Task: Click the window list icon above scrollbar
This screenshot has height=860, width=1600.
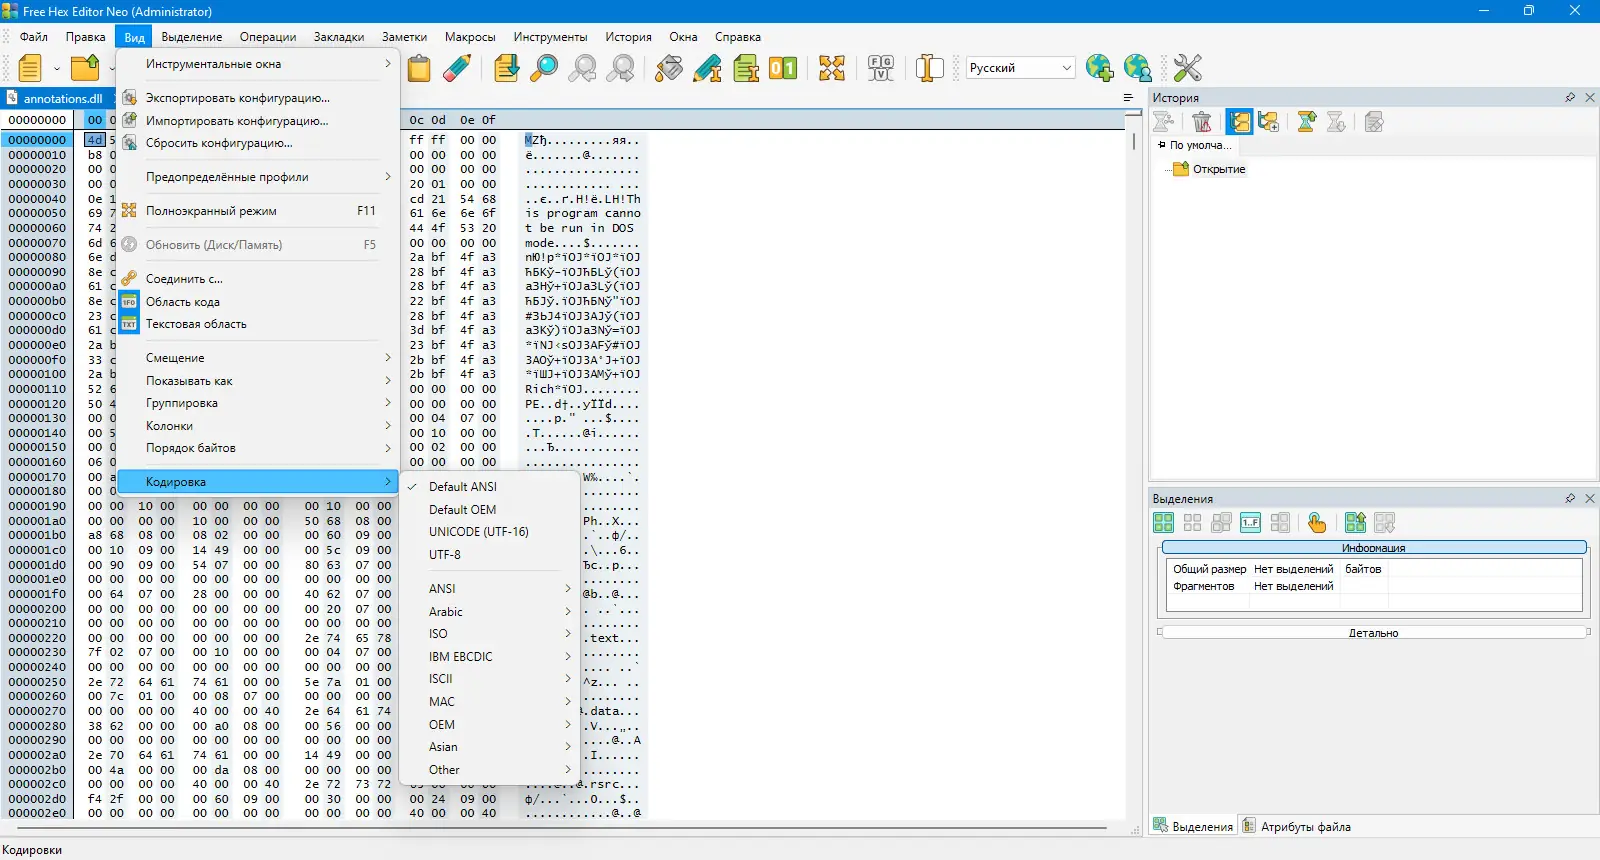Action: click(x=1128, y=98)
